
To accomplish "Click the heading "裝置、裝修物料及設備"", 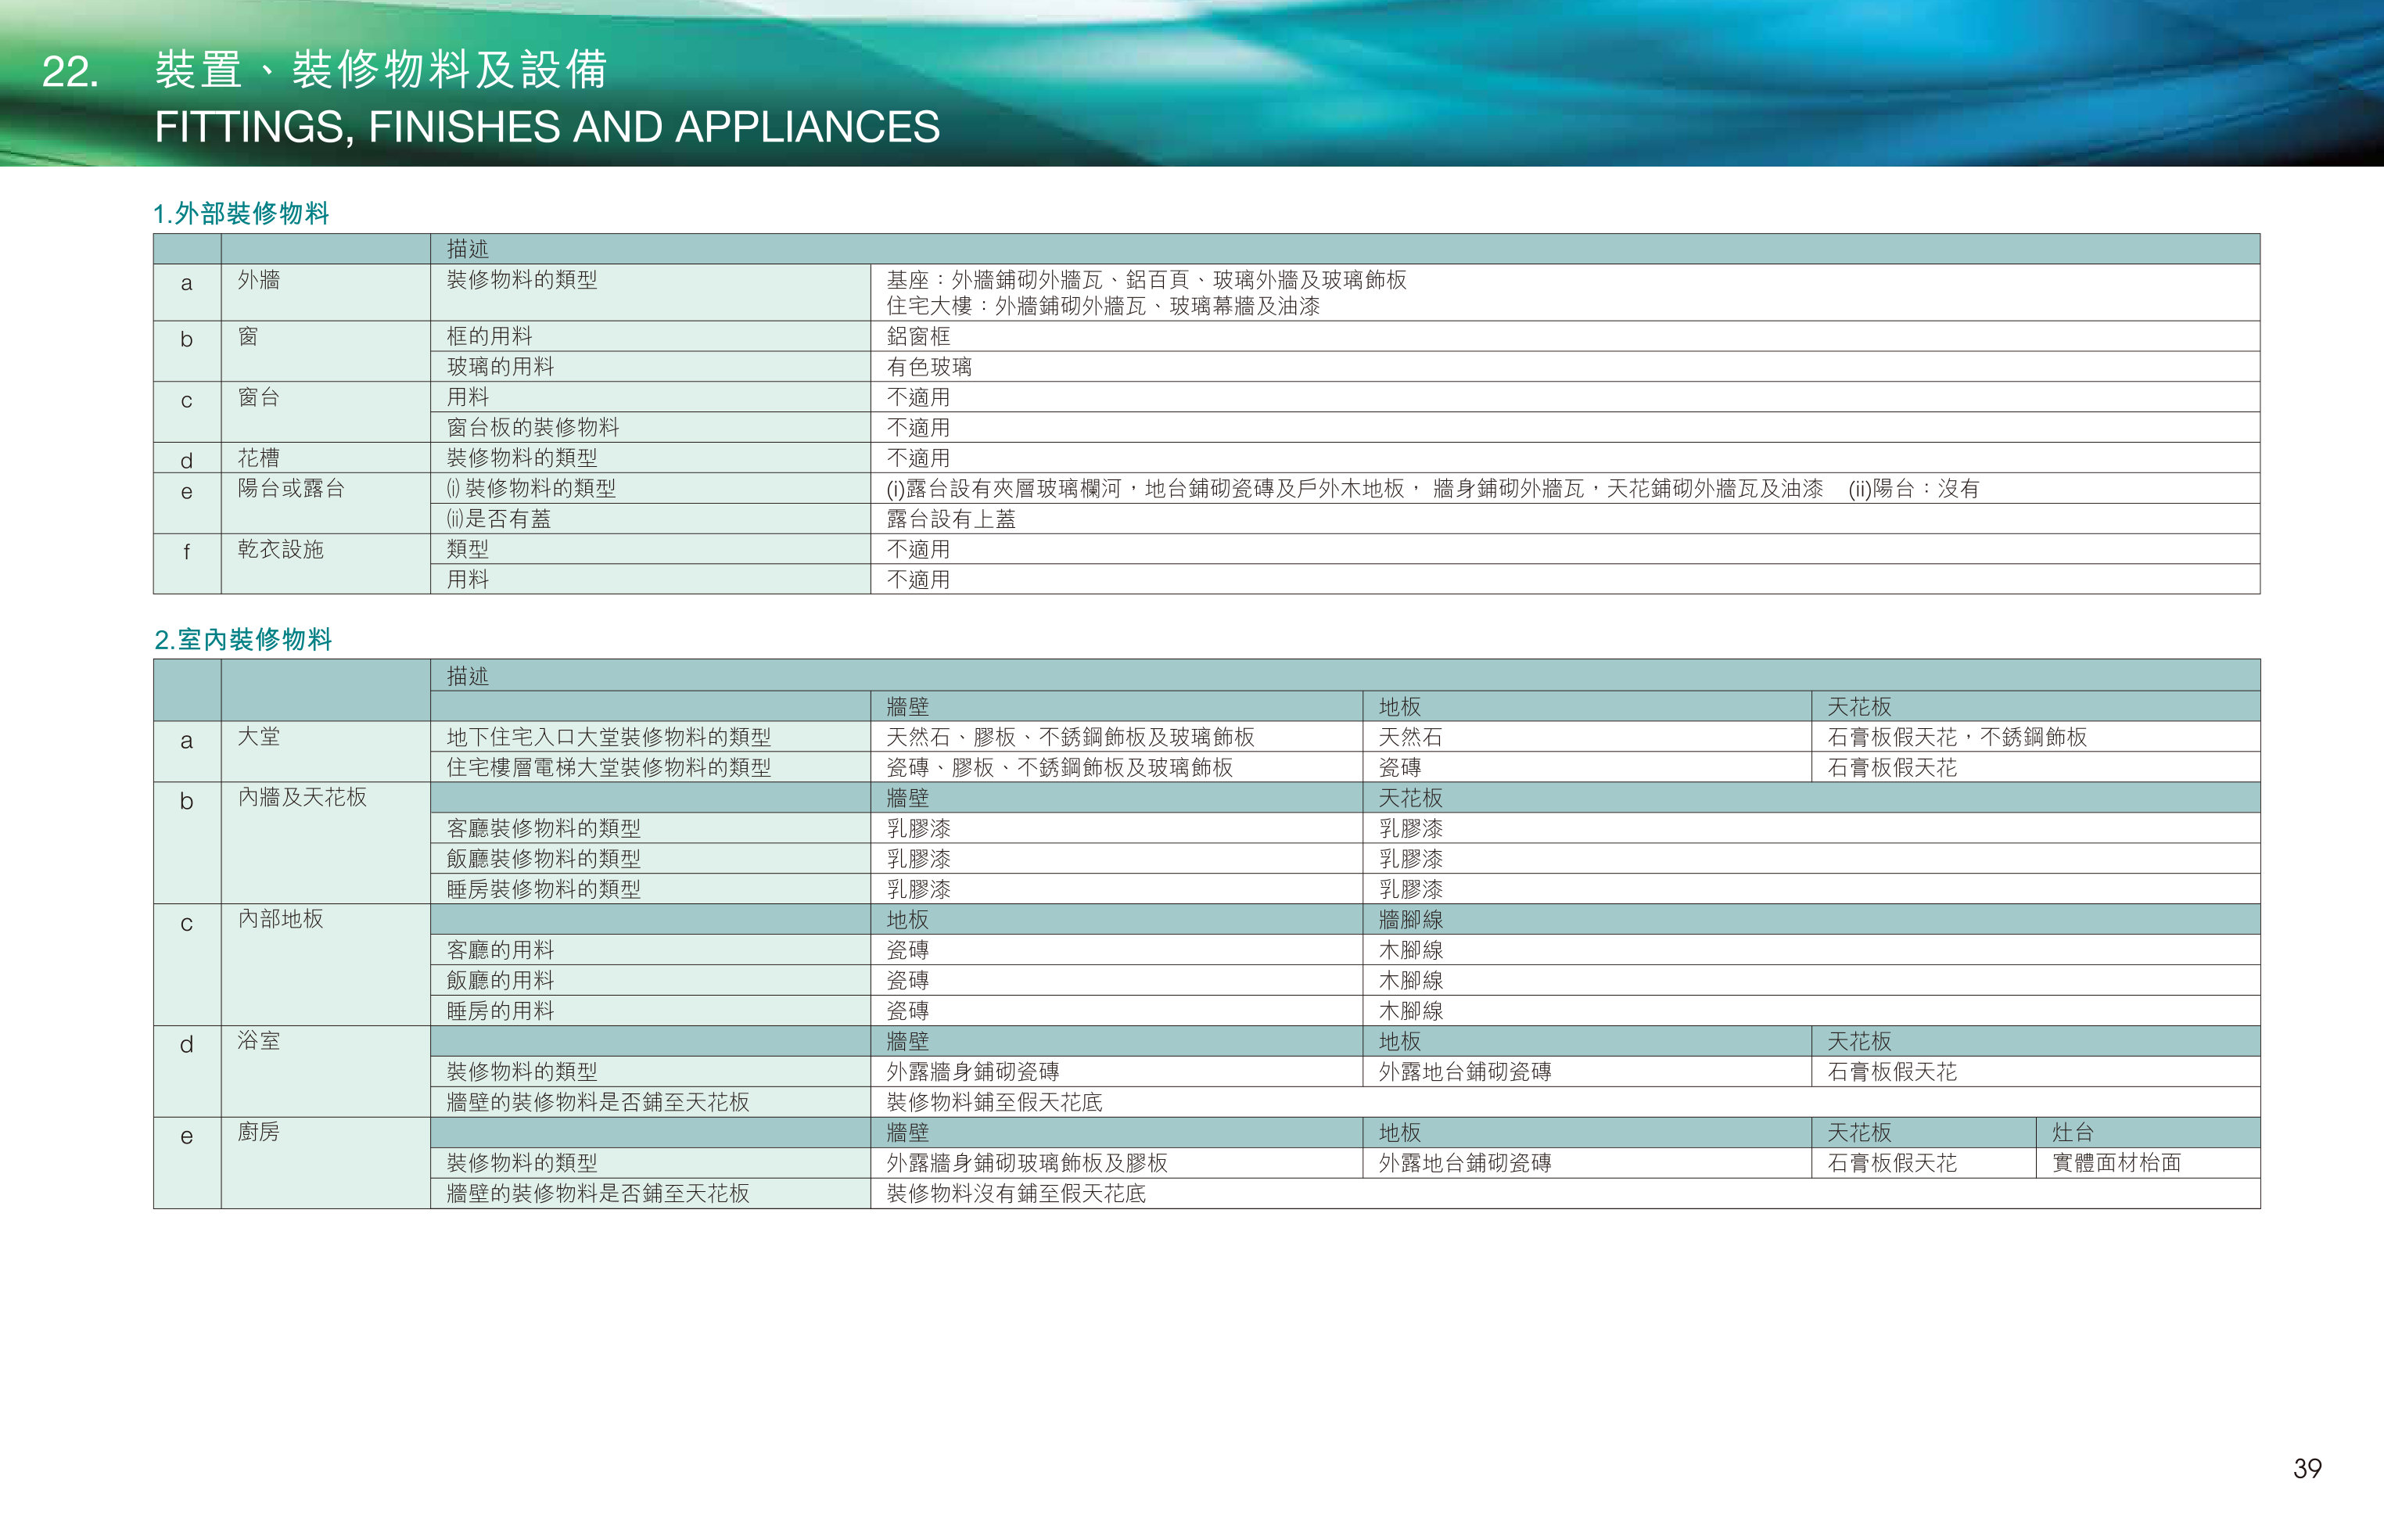I will point(381,70).
